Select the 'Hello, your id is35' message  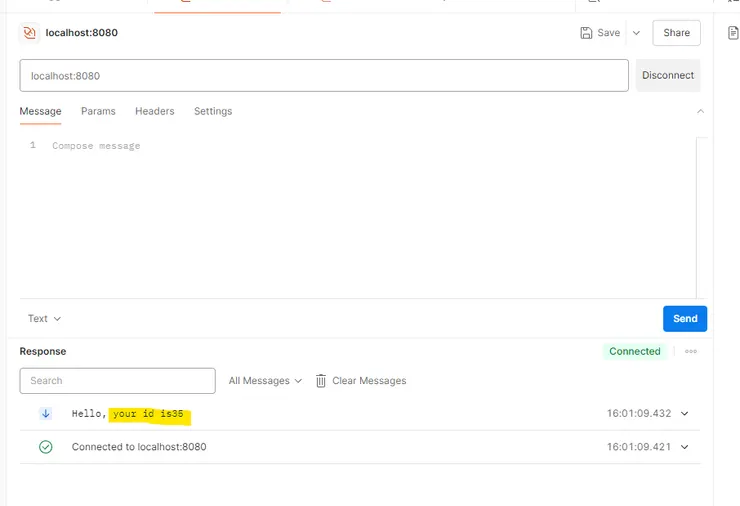click(127, 413)
